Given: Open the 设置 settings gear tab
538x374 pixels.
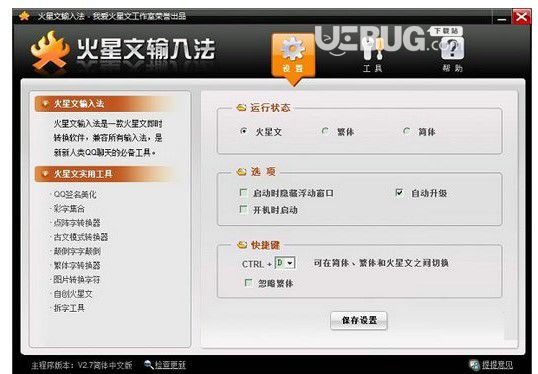Looking at the screenshot, I should click(x=293, y=55).
